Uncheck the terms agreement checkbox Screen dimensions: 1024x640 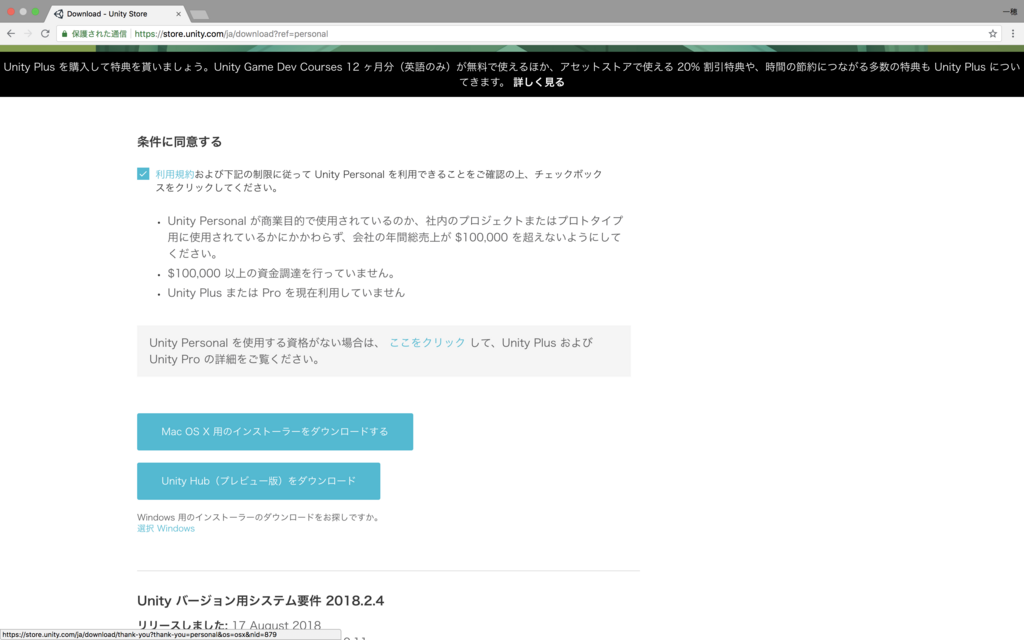pos(143,174)
